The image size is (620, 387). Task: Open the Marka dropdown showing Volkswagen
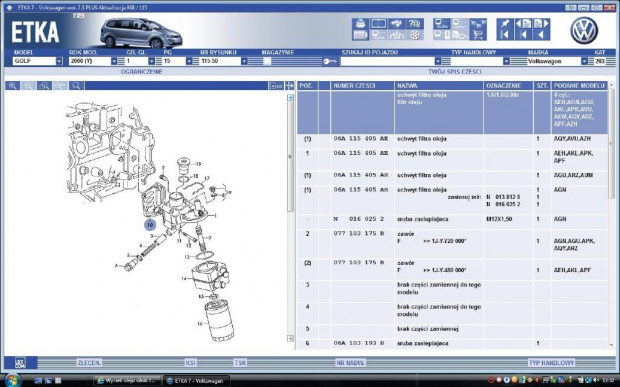point(557,61)
